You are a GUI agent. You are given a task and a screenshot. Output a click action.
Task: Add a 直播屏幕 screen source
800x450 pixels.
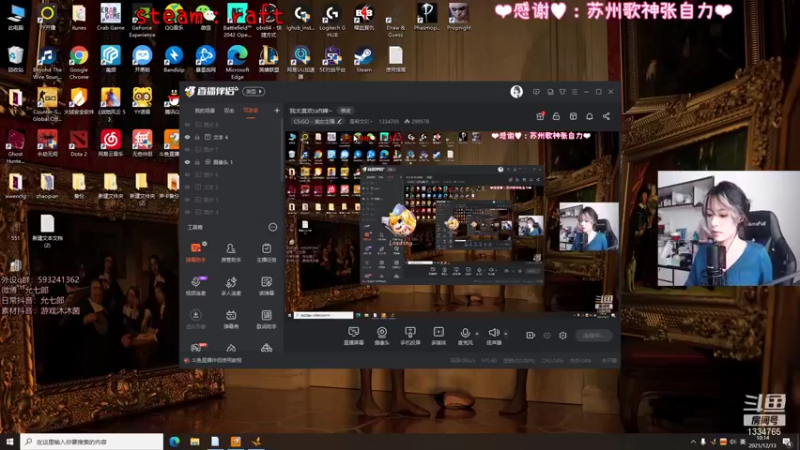point(354,336)
